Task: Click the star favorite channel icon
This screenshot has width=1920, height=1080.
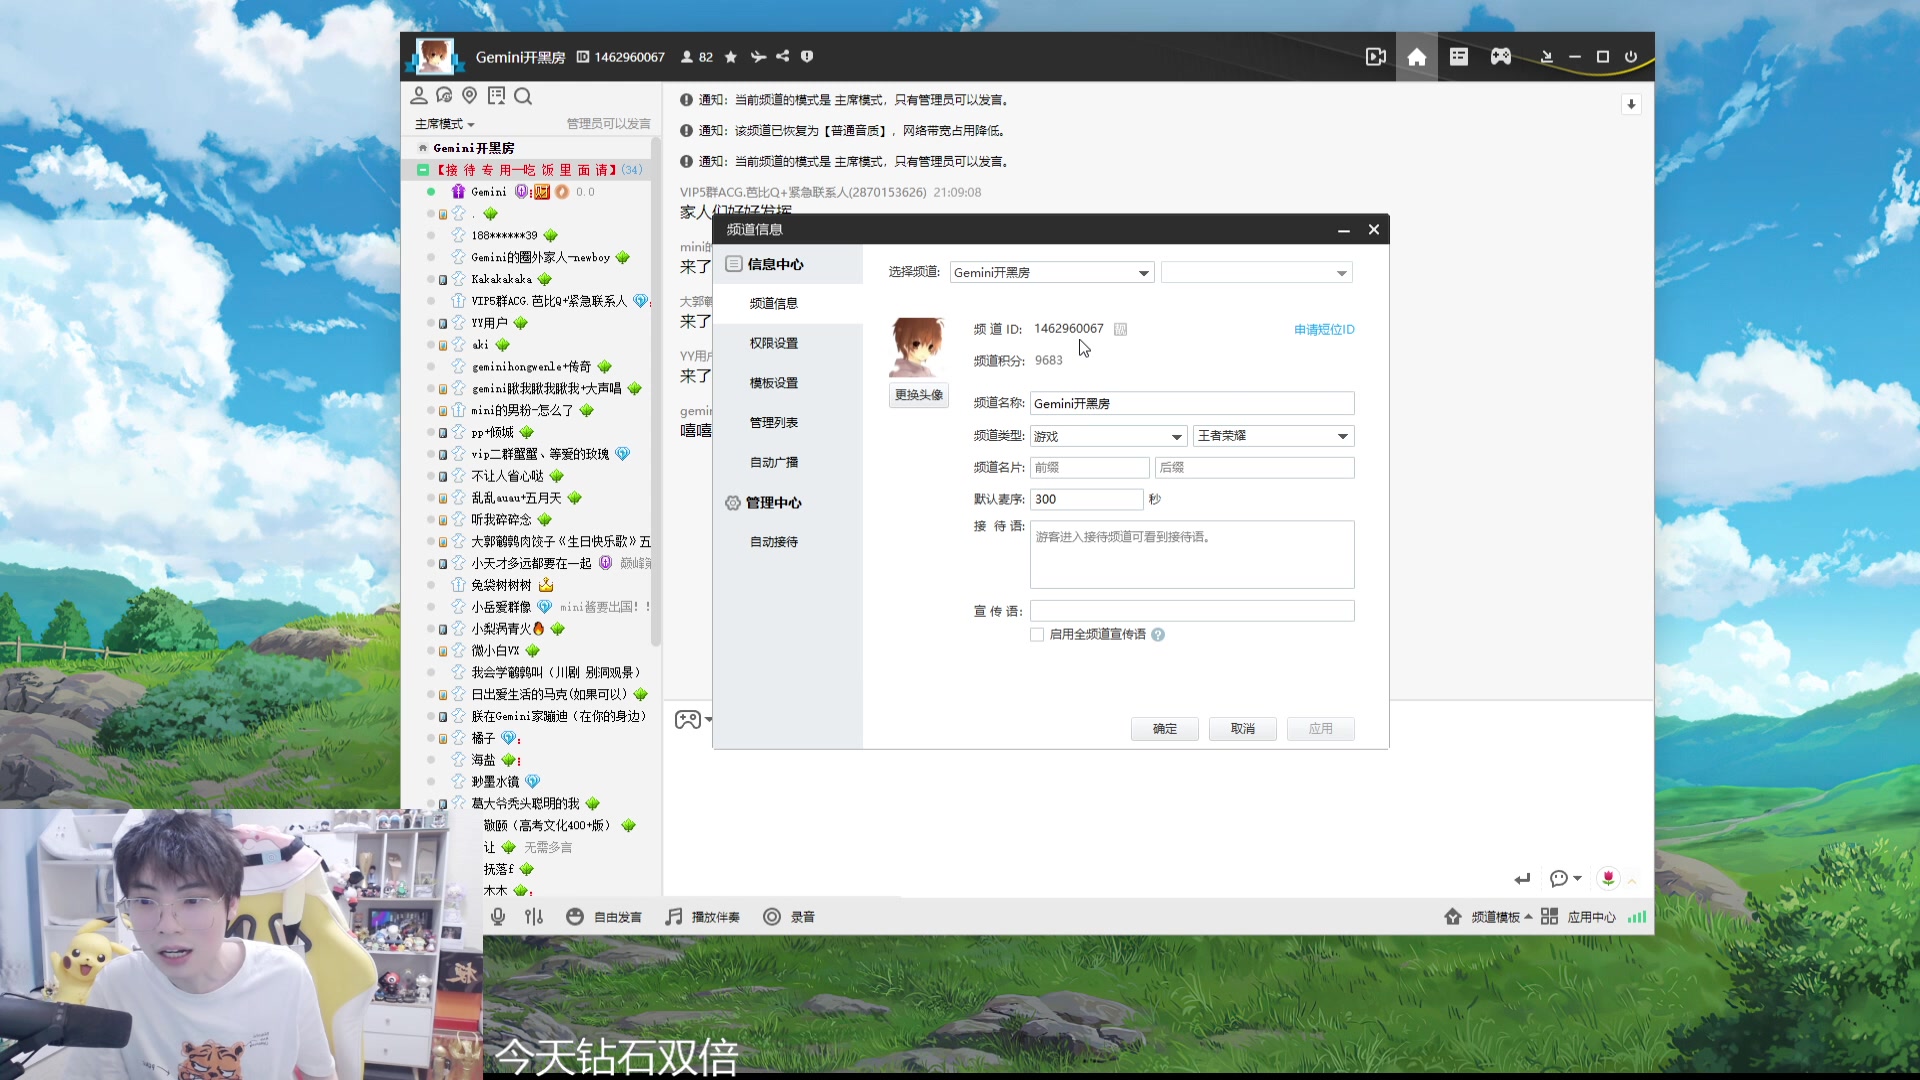Action: tap(731, 57)
